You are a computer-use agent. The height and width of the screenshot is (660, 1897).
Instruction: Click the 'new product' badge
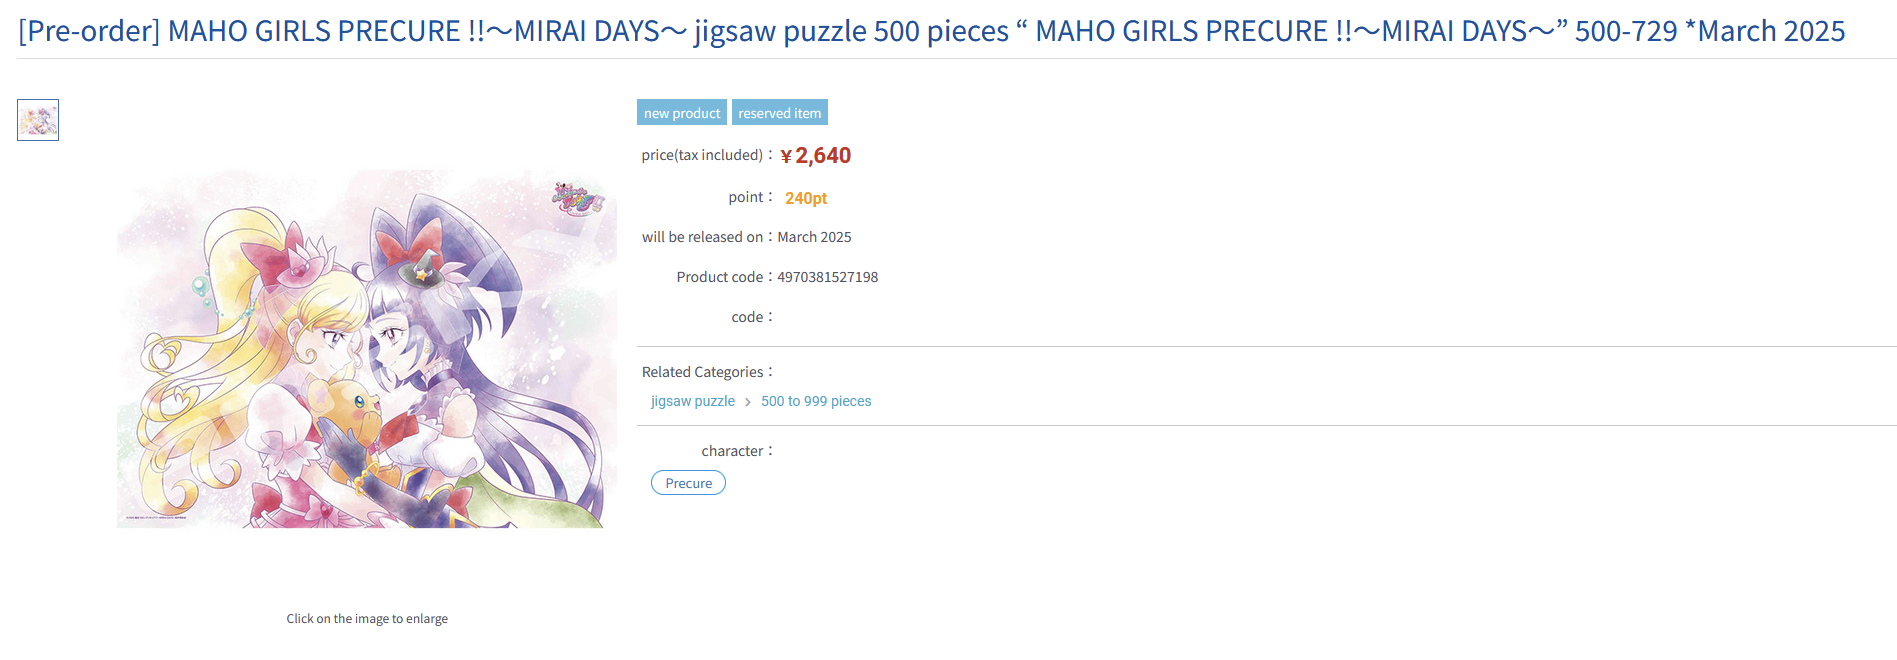click(682, 113)
